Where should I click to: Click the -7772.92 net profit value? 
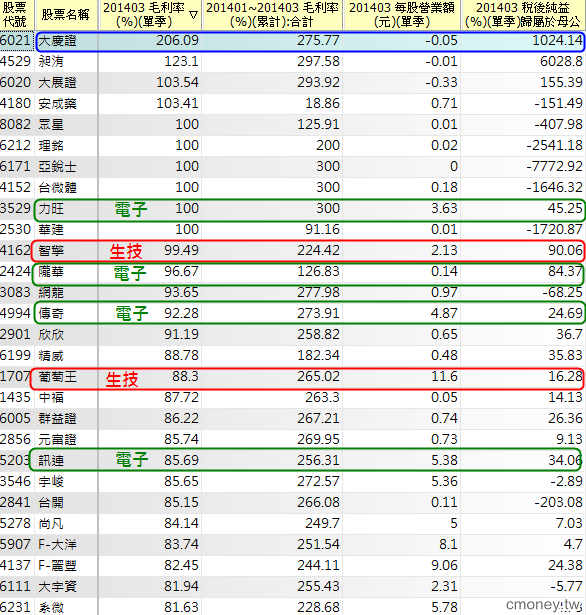(x=555, y=166)
